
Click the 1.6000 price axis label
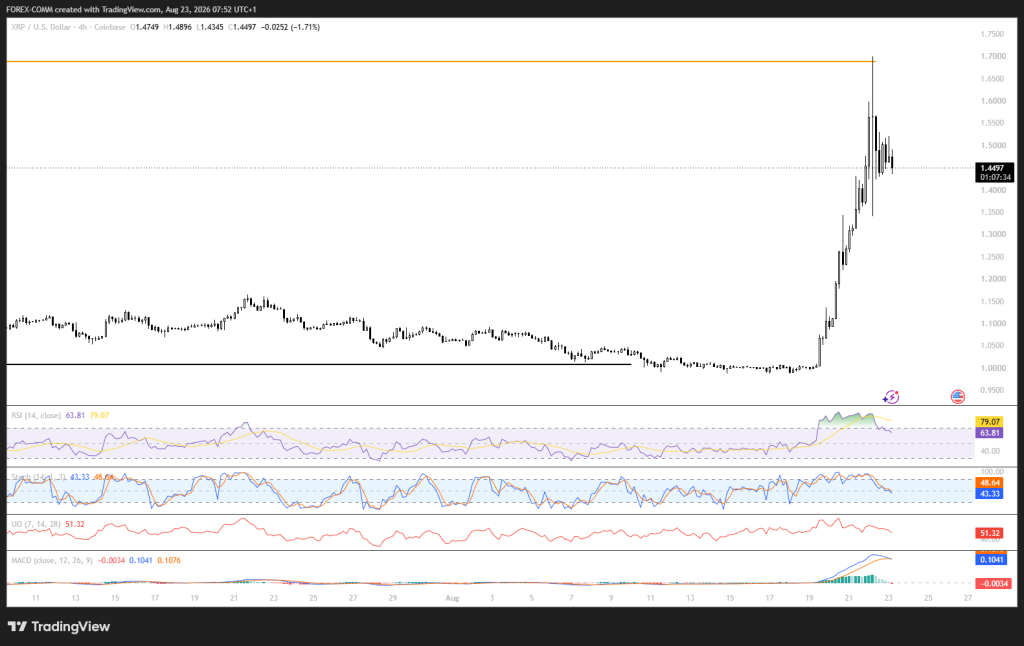[992, 101]
